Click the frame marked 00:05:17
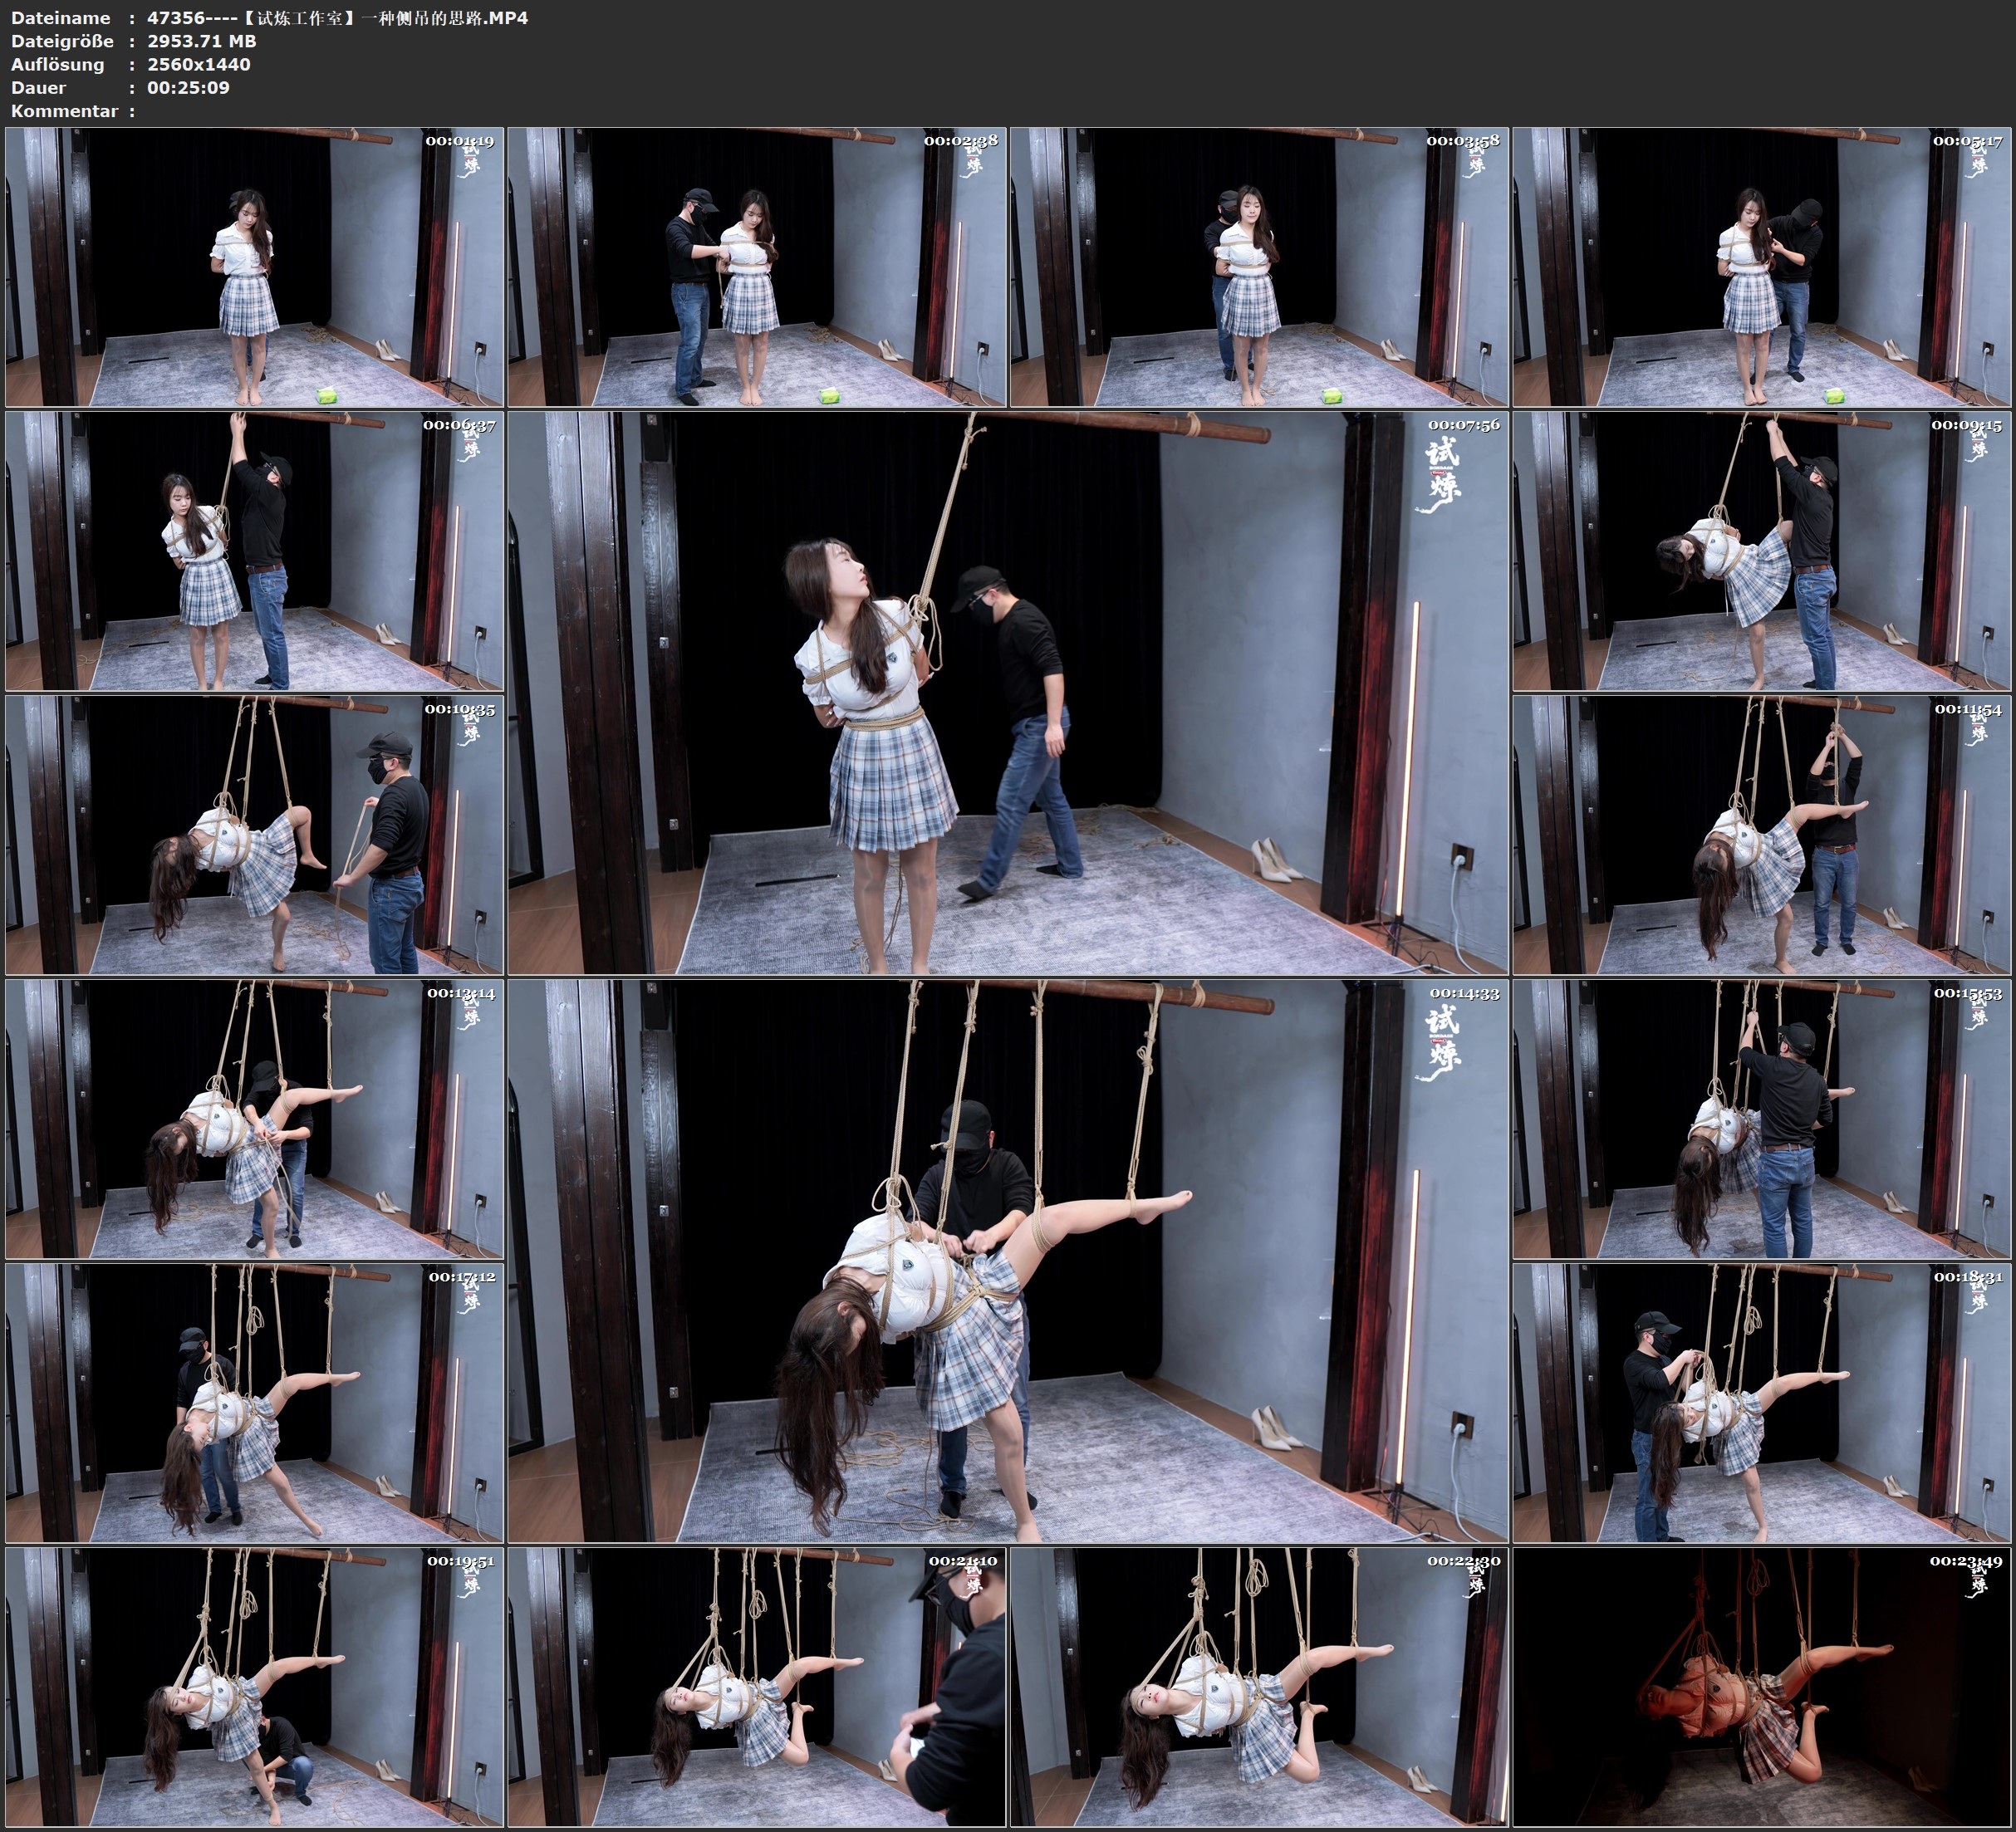 1762,267
